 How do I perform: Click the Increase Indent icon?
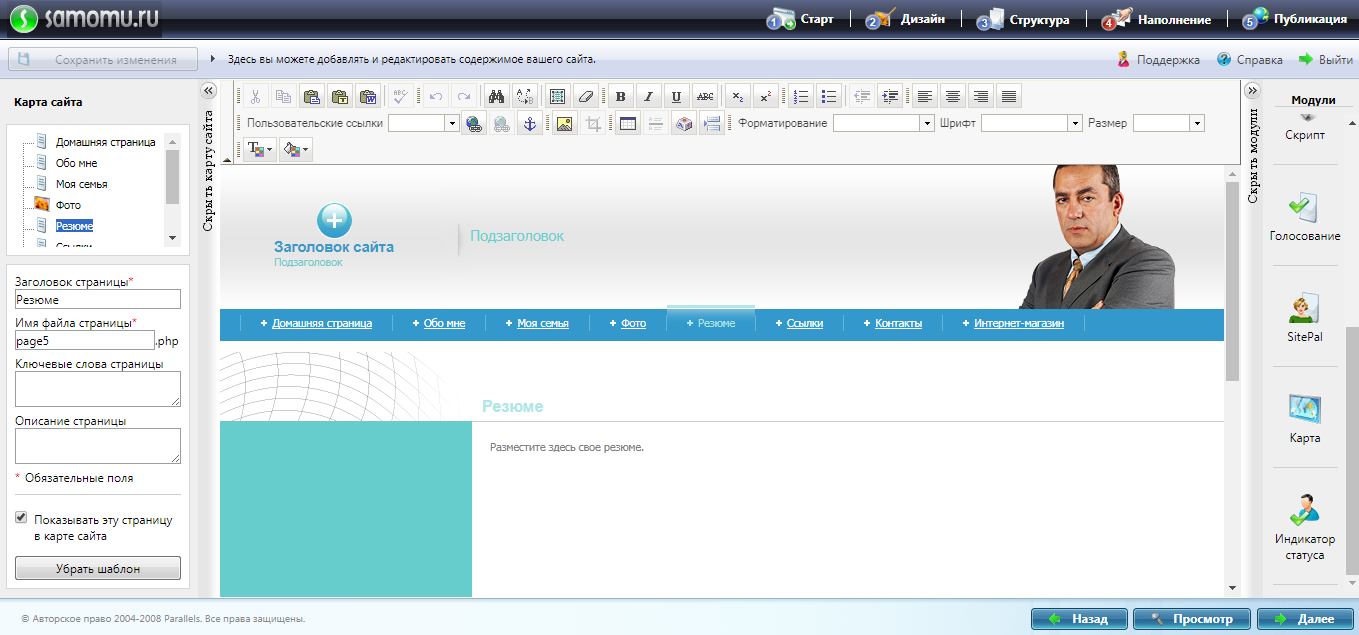click(890, 97)
